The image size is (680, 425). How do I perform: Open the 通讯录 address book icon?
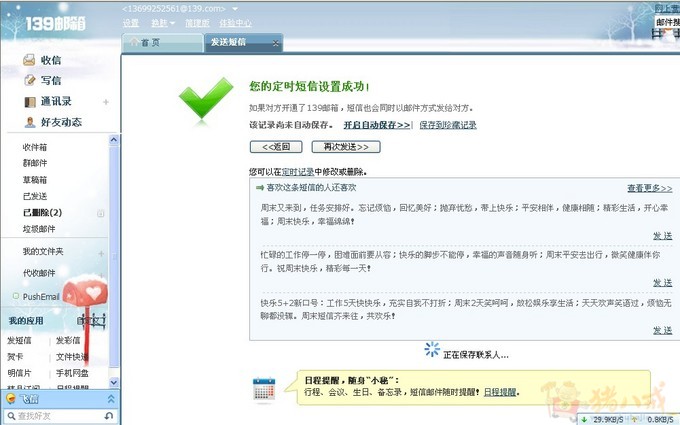30,101
